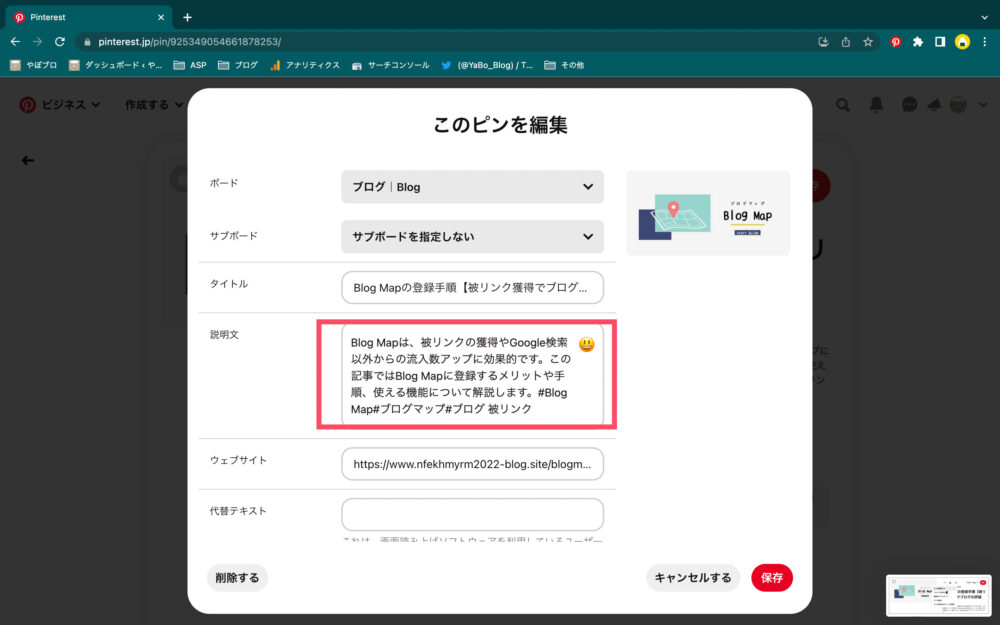
Task: Open the ボード dropdown showing ブログ | Blog
Action: click(x=473, y=187)
